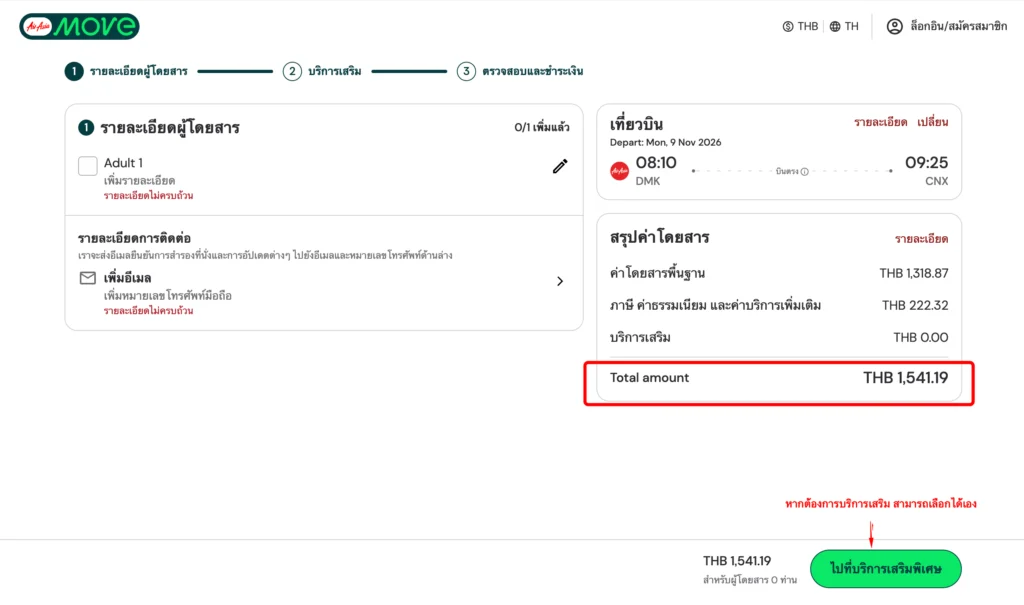Click the AirAsia airline logo by 08:10
The width and height of the screenshot is (1024, 605).
point(619,171)
